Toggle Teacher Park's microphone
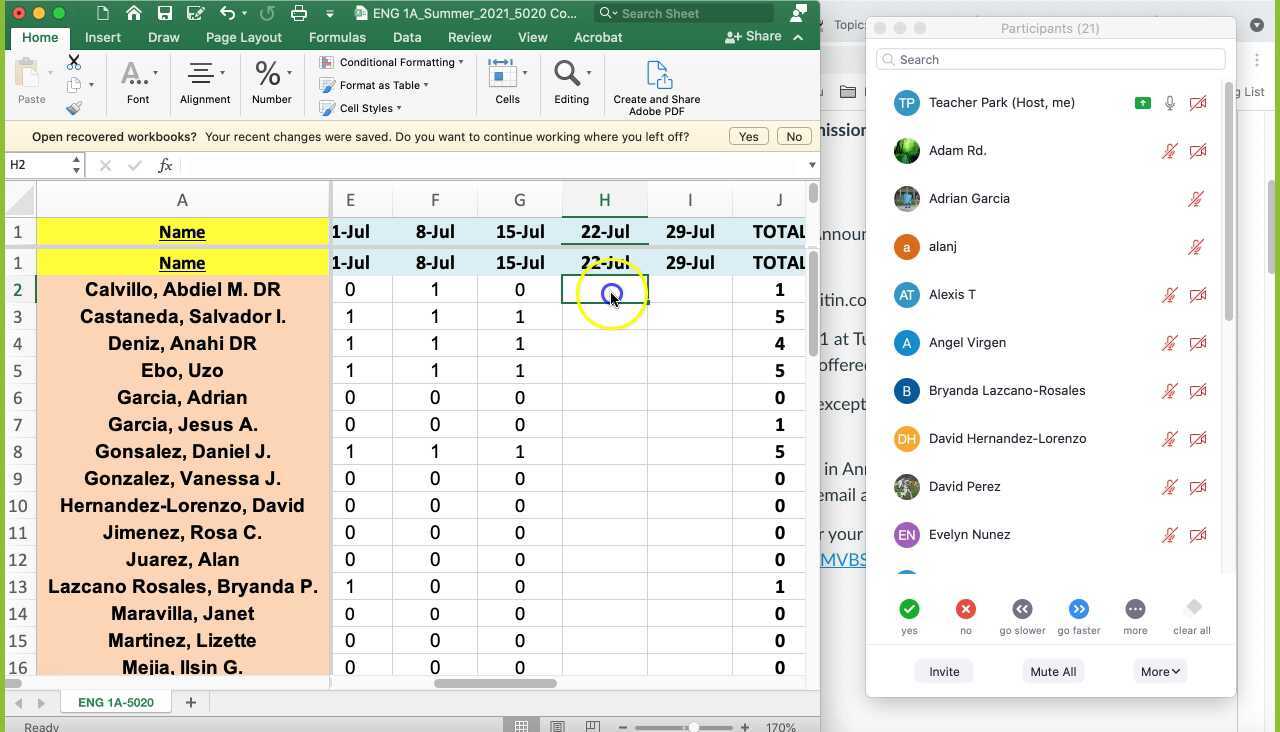Viewport: 1280px width, 732px height. (x=1169, y=103)
